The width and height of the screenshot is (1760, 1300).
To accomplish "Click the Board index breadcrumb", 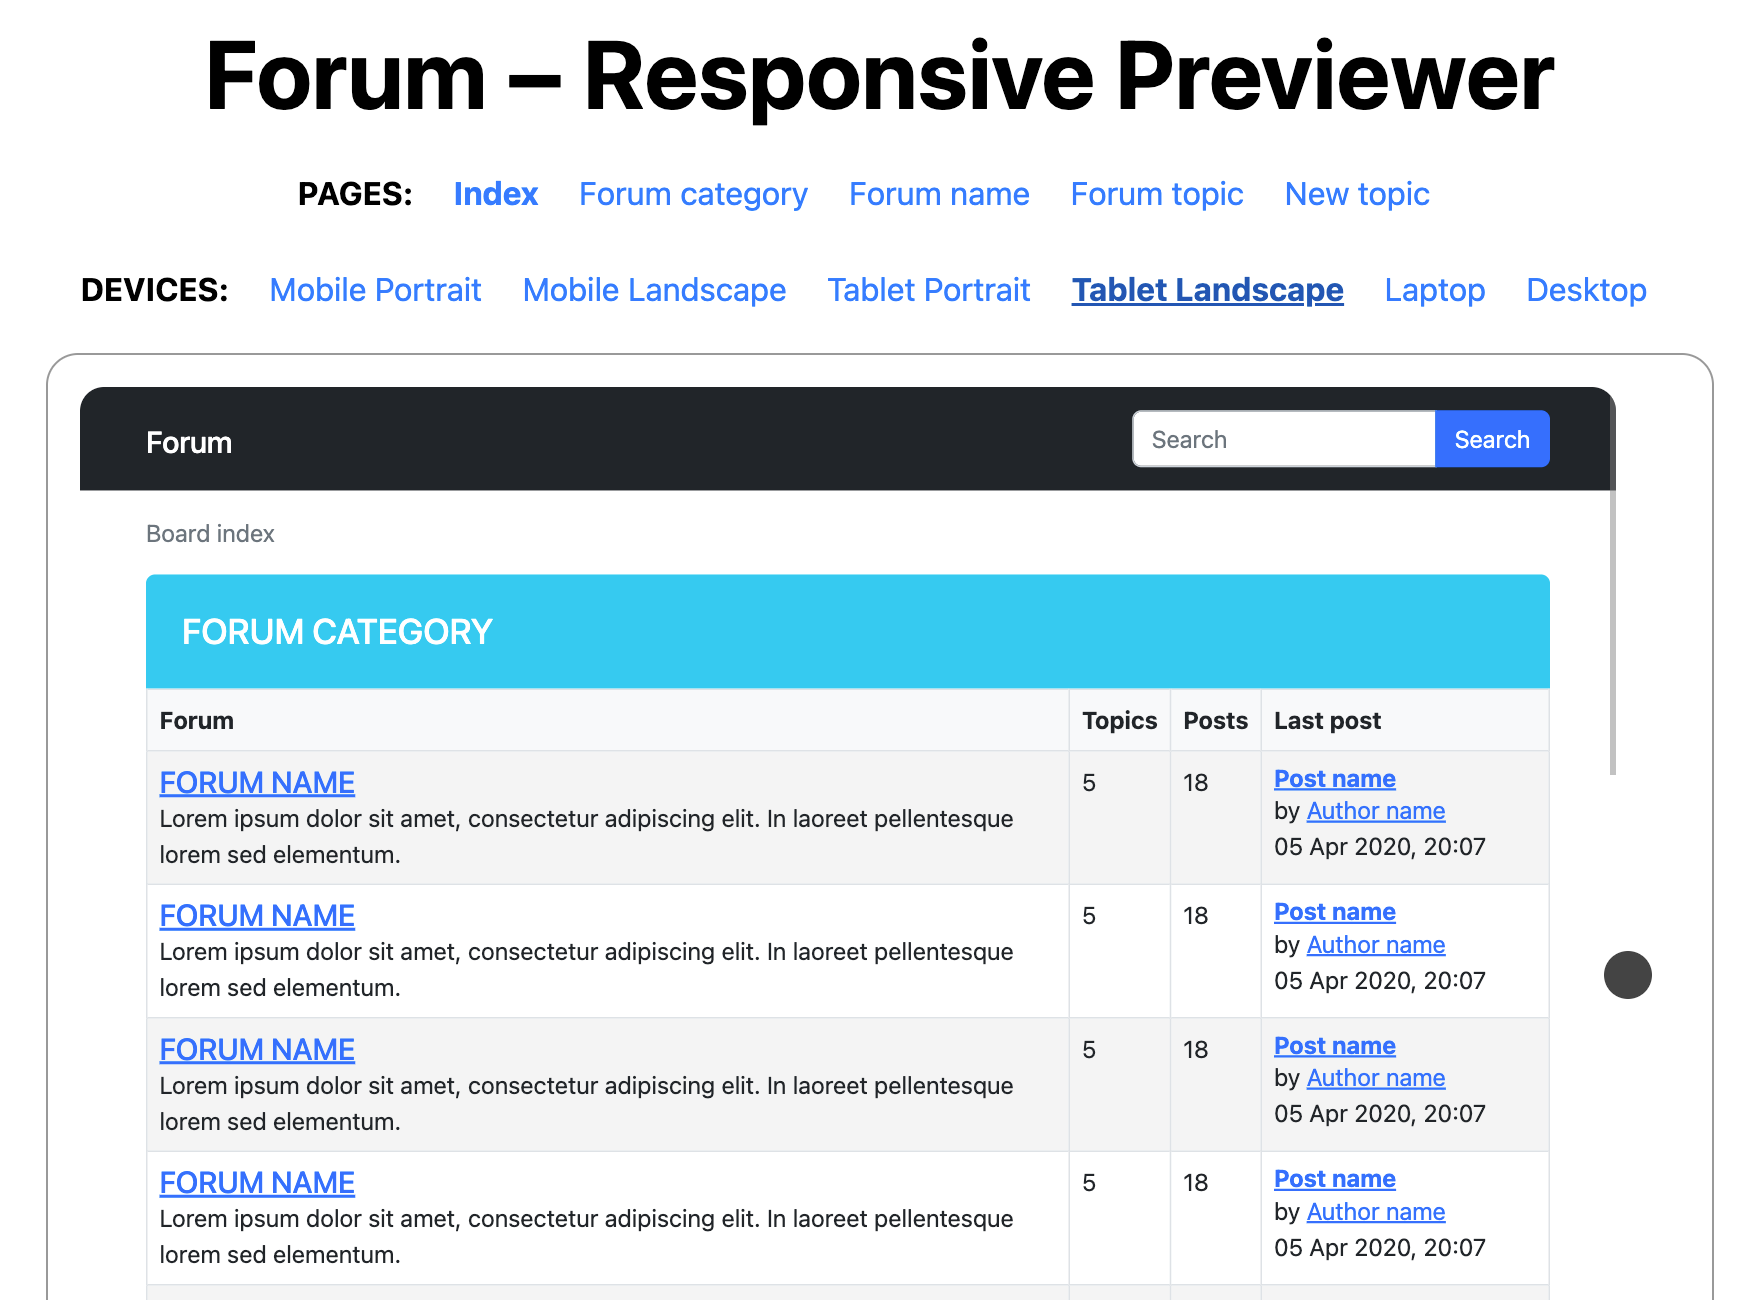I will (210, 534).
